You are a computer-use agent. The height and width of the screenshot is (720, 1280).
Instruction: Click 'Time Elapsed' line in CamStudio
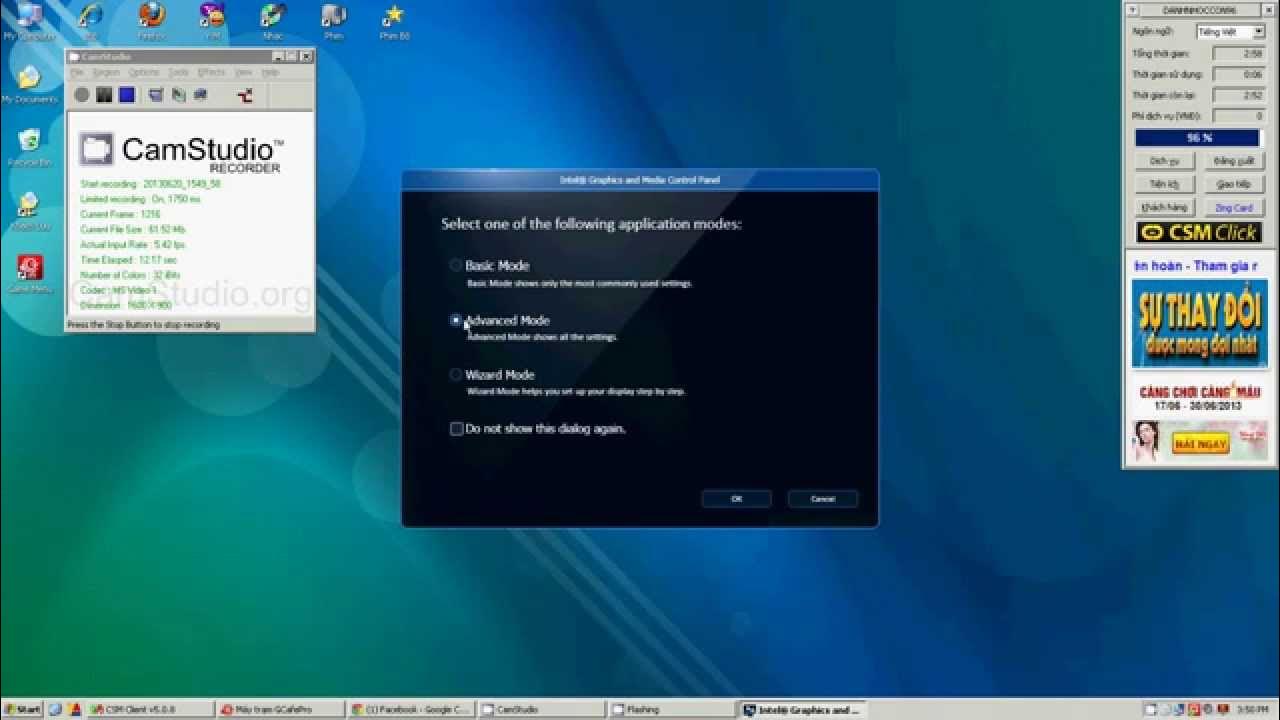pos(128,260)
